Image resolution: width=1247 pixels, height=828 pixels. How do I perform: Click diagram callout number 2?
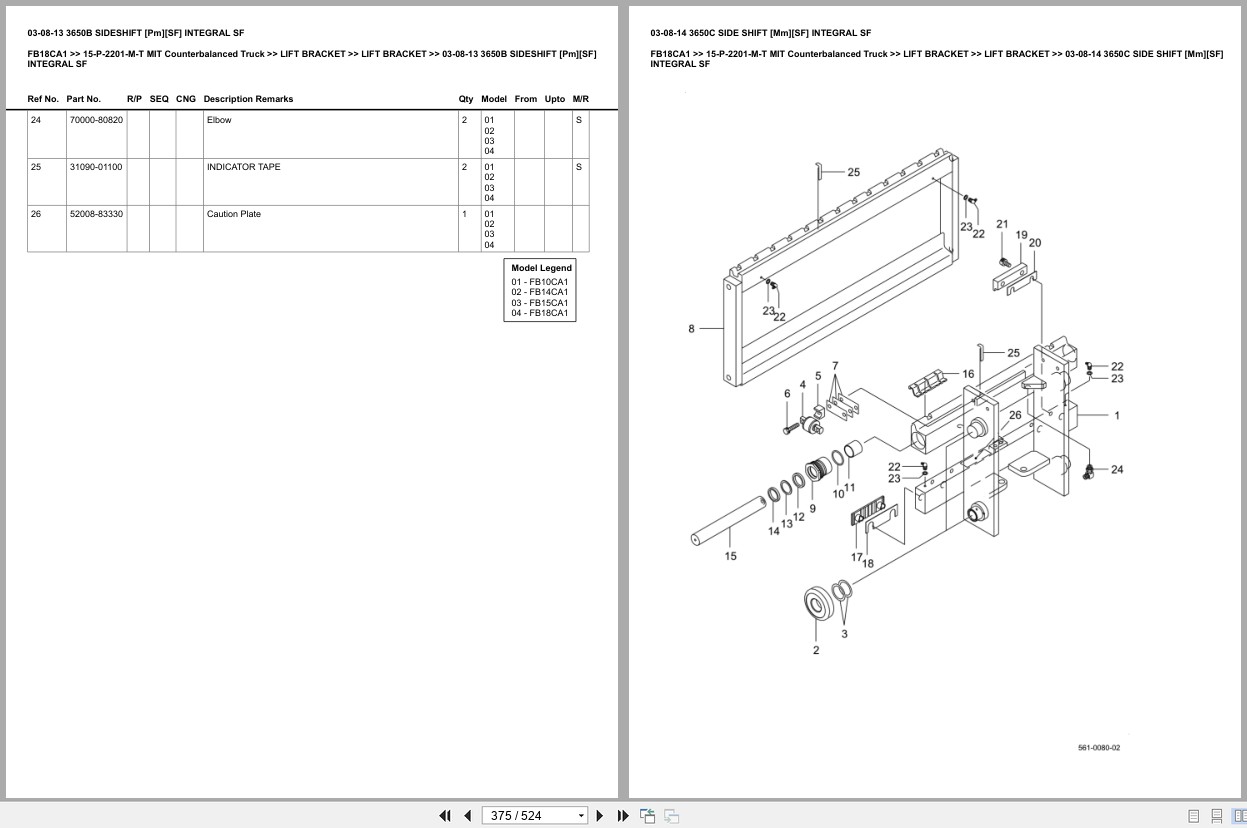click(x=816, y=650)
